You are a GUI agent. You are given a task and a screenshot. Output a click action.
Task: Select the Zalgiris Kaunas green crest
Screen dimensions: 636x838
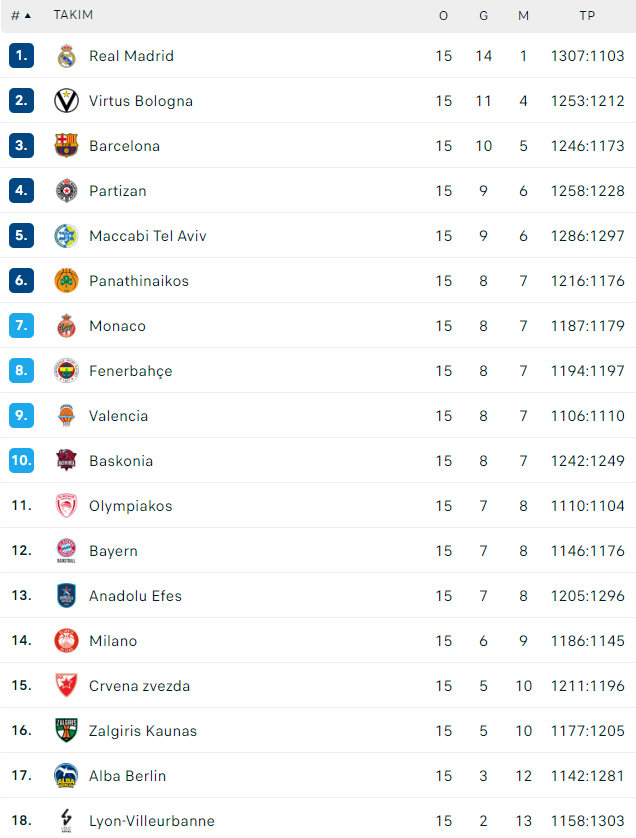pyautogui.click(x=66, y=730)
